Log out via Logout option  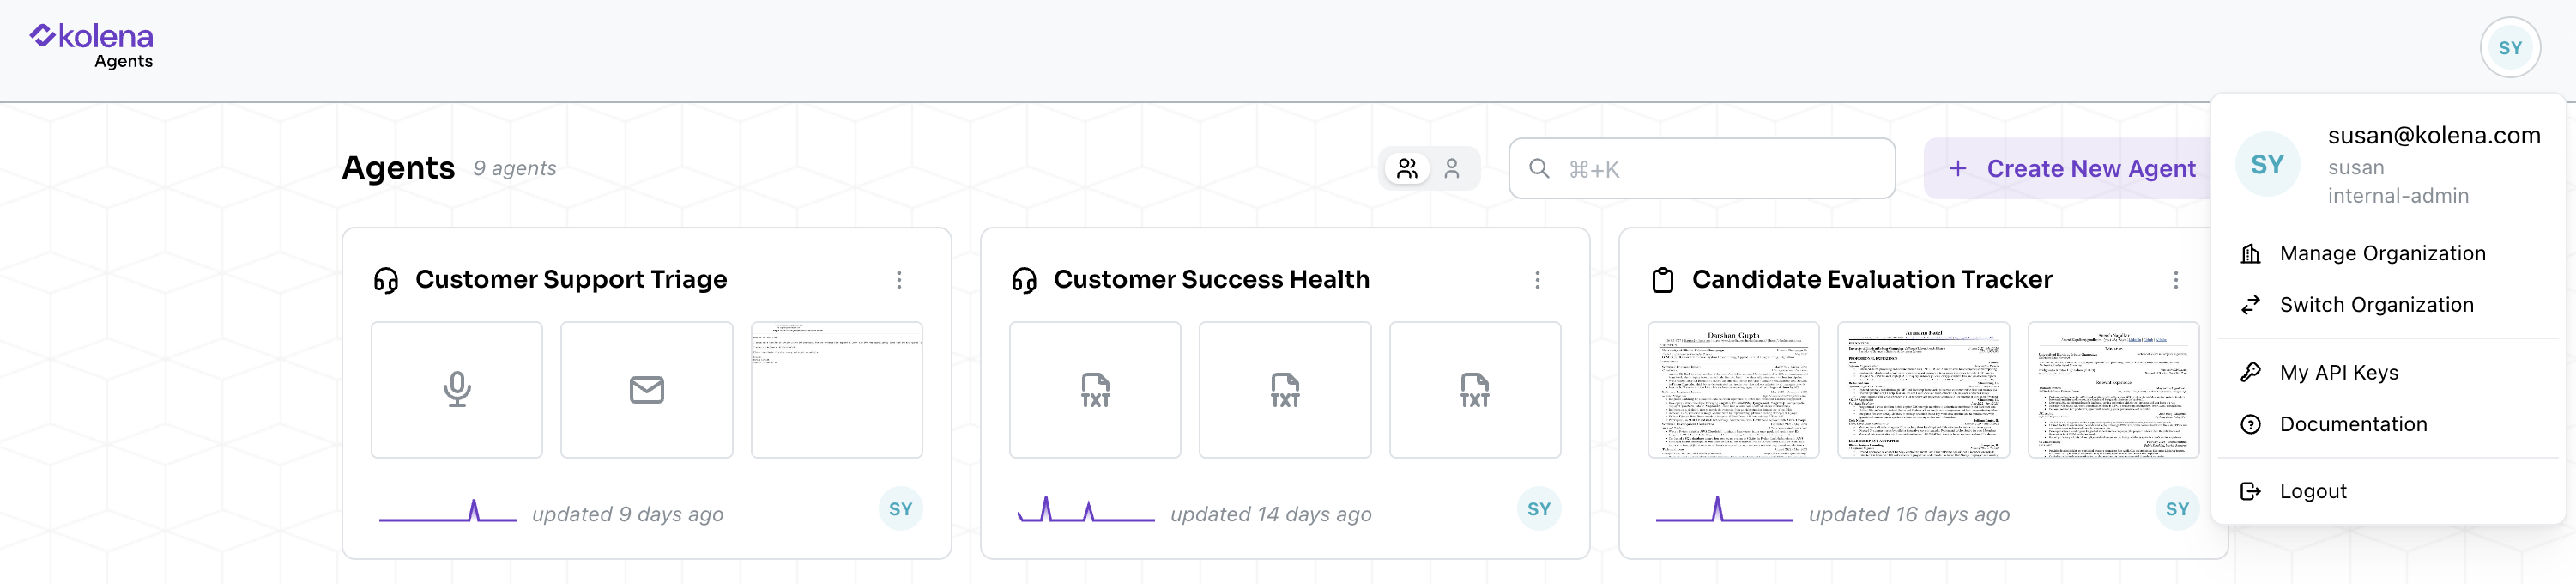pyautogui.click(x=2312, y=491)
